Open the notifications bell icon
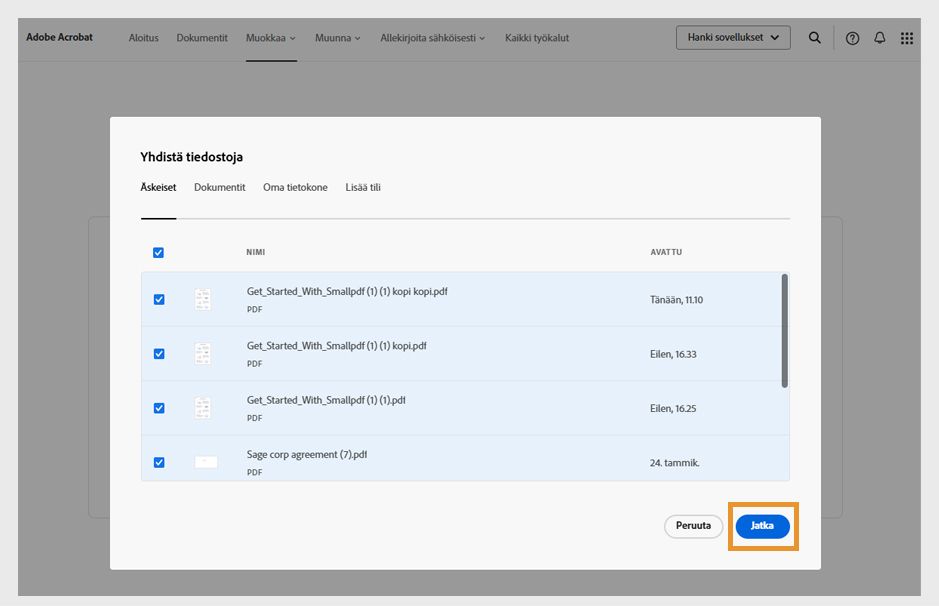The height and width of the screenshot is (606, 939). coord(880,38)
